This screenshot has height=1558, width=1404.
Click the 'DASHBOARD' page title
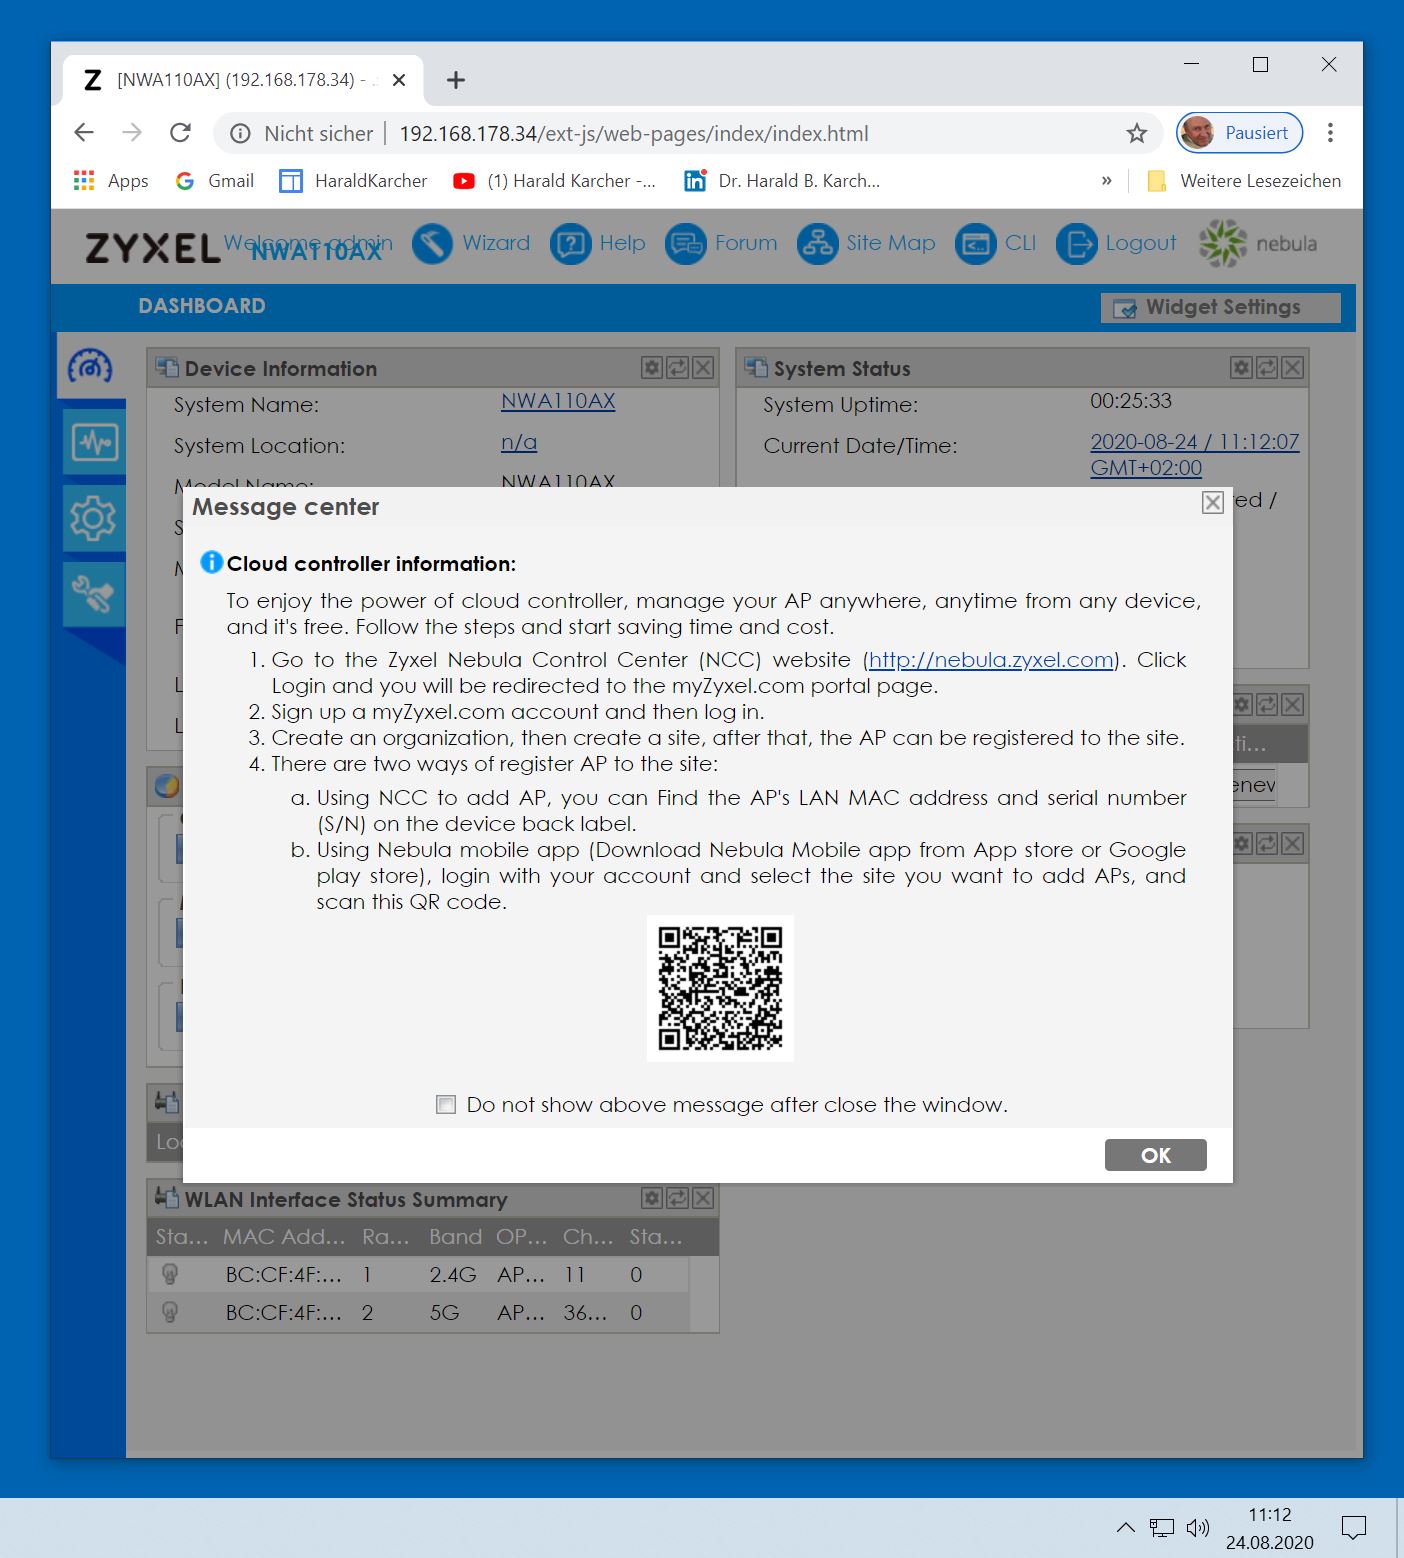click(202, 306)
